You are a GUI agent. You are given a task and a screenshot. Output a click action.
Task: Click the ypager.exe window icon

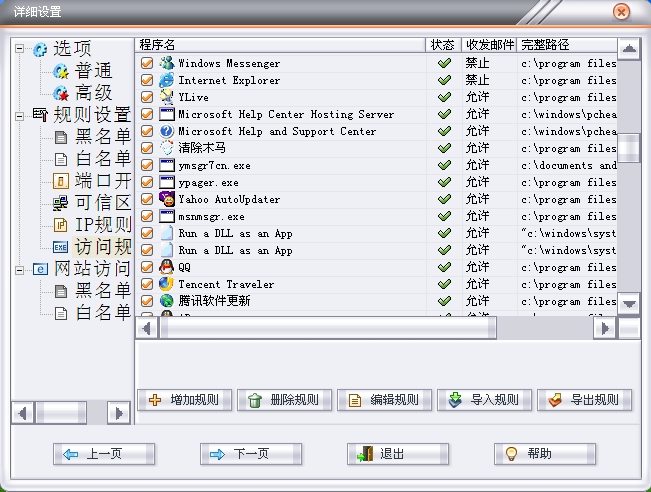tap(166, 182)
